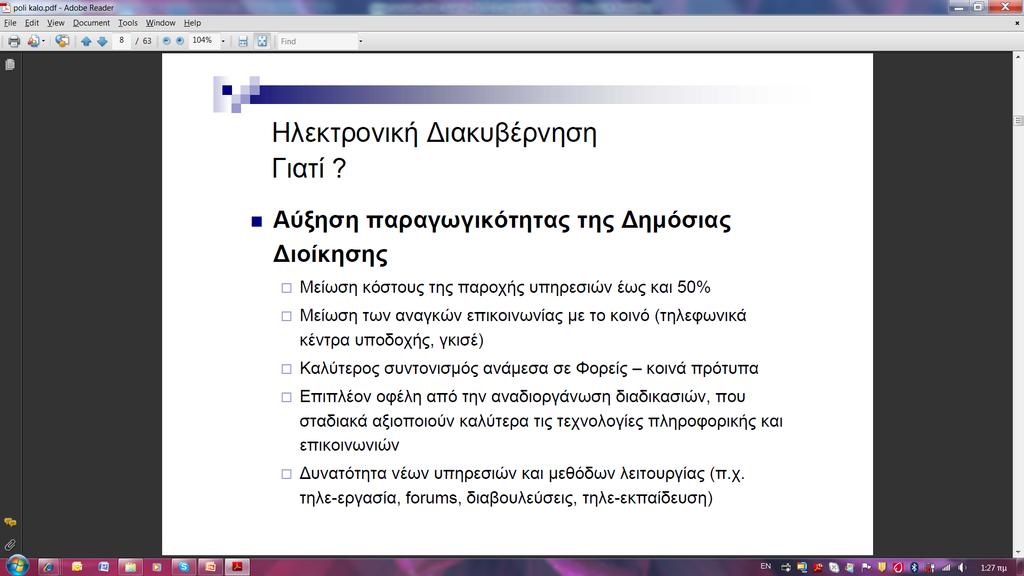Open Skype from the taskbar
The width and height of the screenshot is (1024, 576).
click(x=184, y=567)
